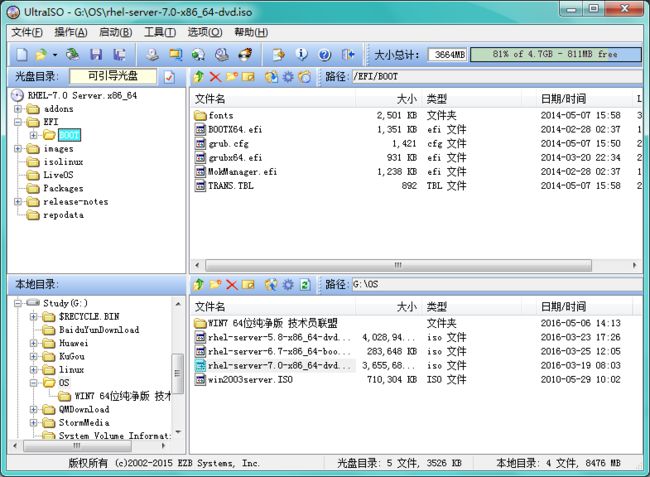Select the isolinux folder in the image tree
Viewport: 650px width, 477px height.
click(x=63, y=162)
